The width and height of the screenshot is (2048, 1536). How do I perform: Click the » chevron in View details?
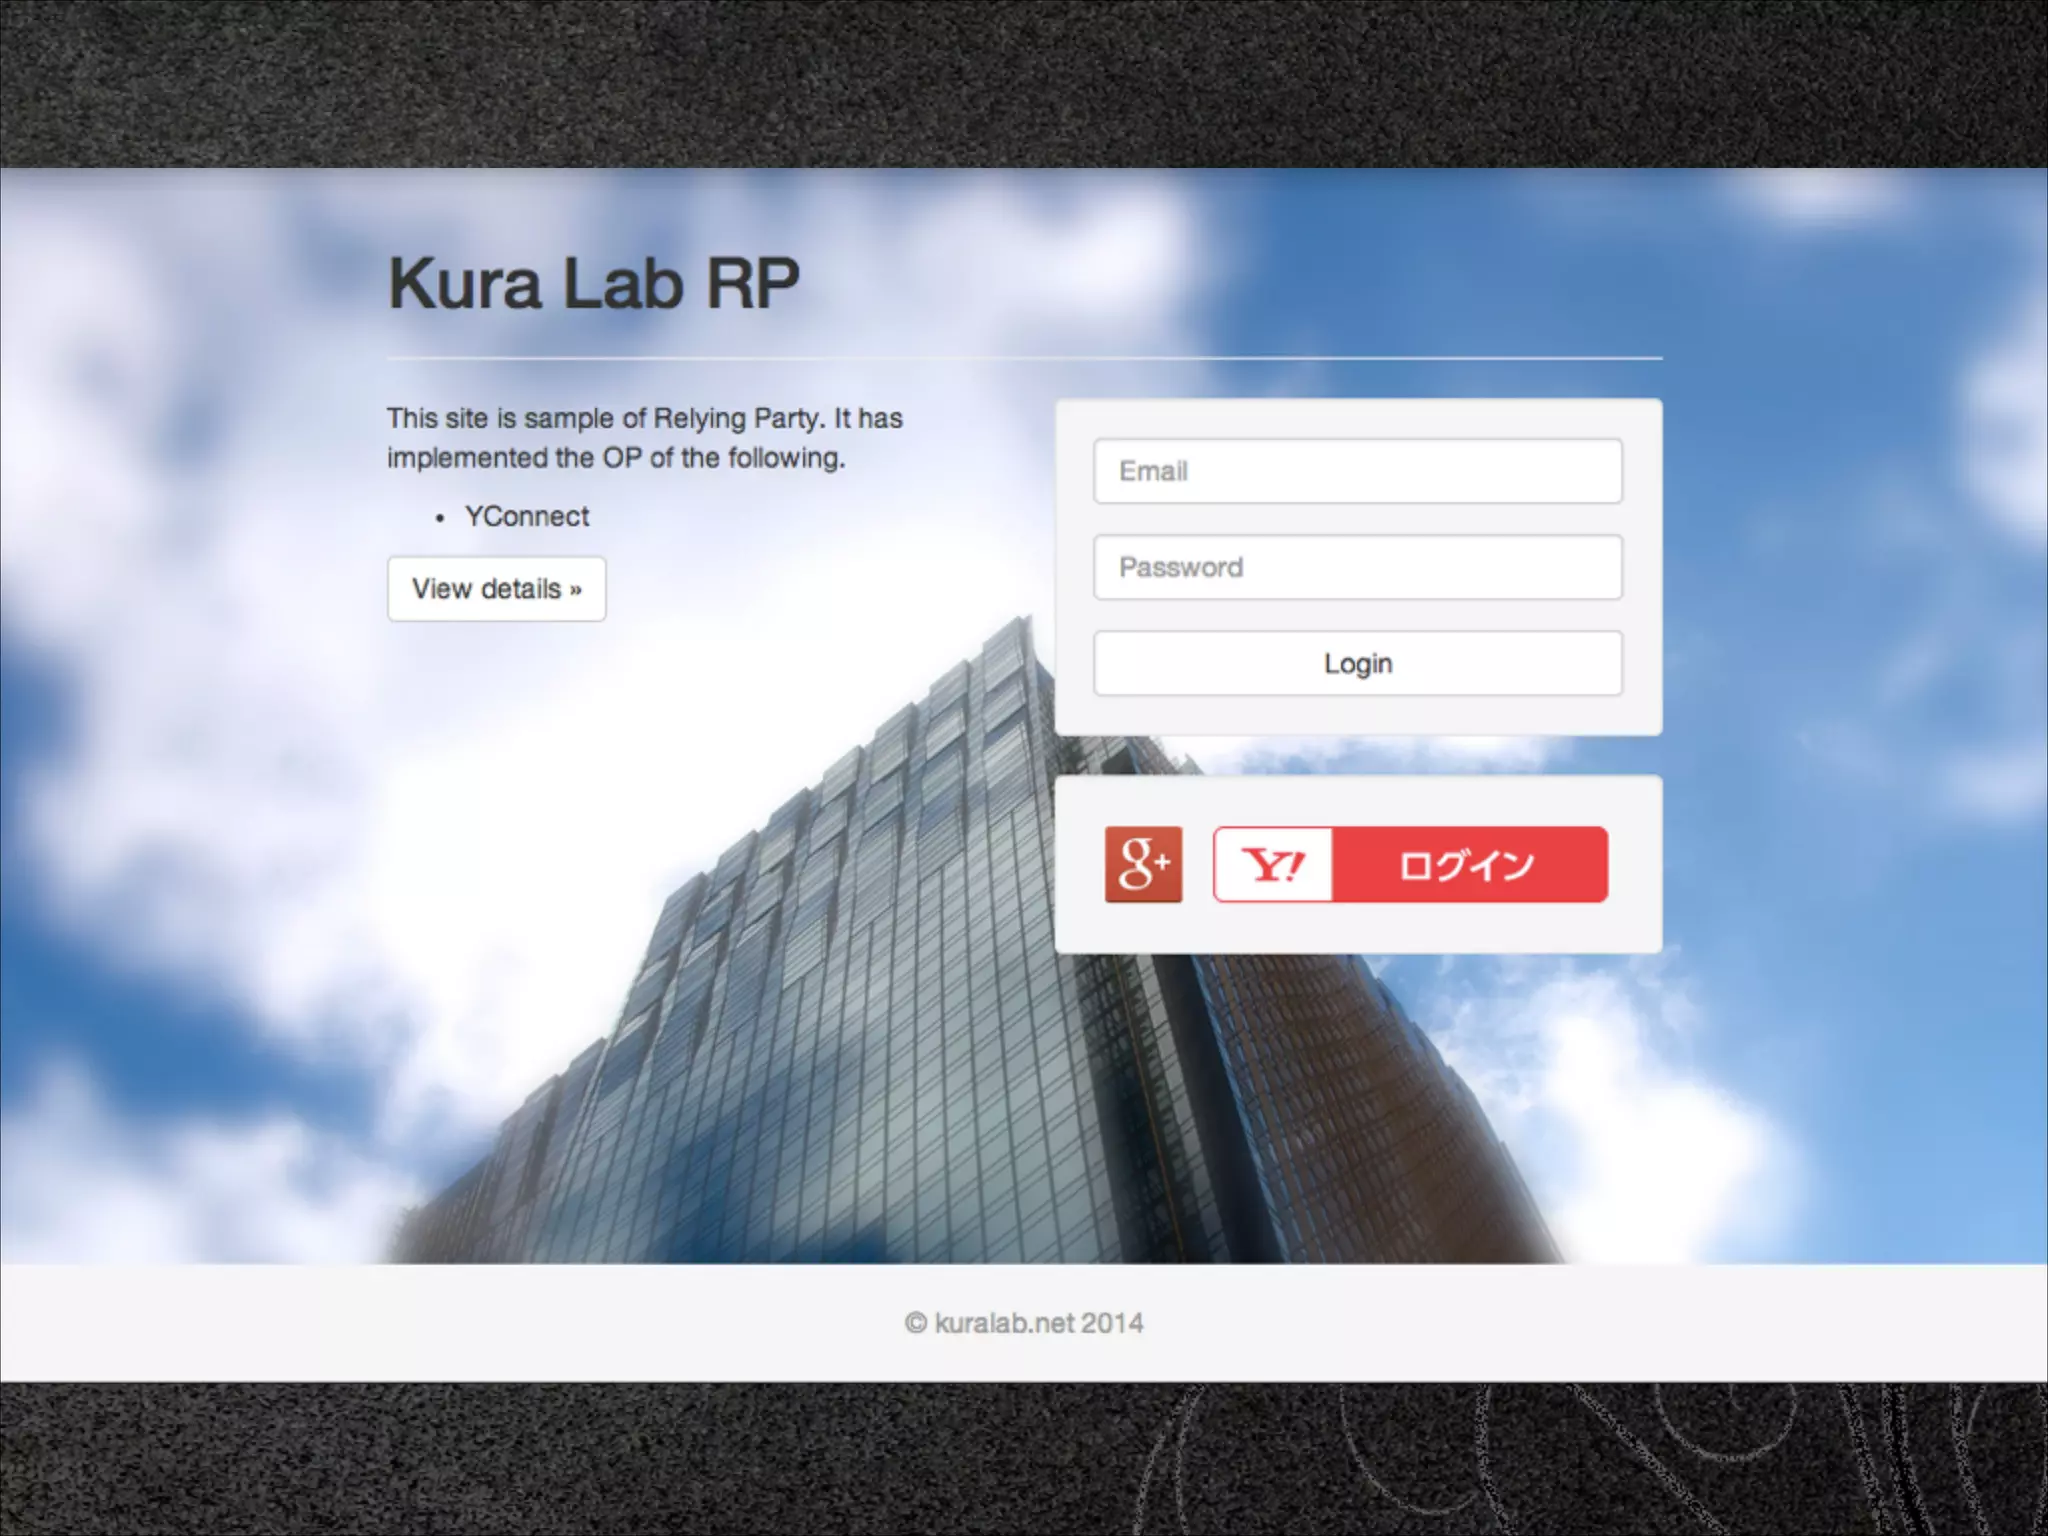[x=576, y=590]
